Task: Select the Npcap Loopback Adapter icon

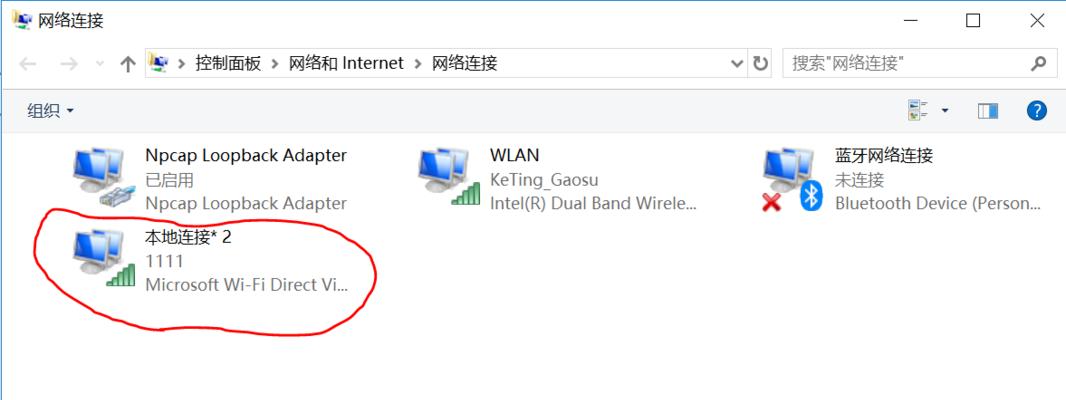Action: tap(99, 177)
